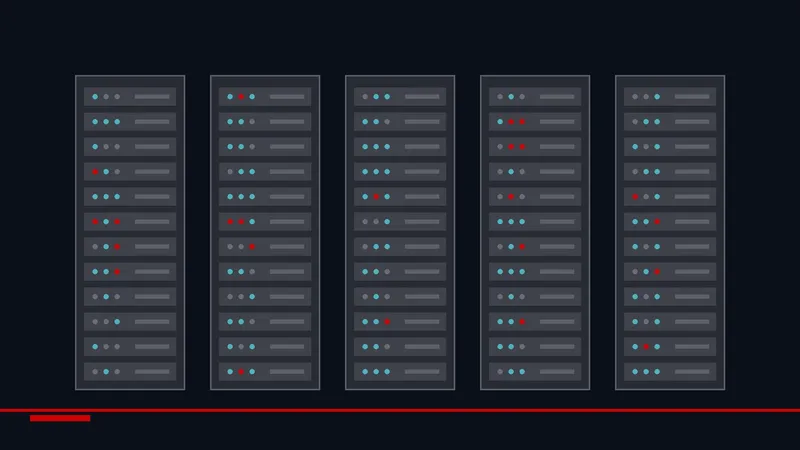800x450 pixels.
Task: Select the fourth rack's unit with blue-red-red lights
Action: click(535, 121)
